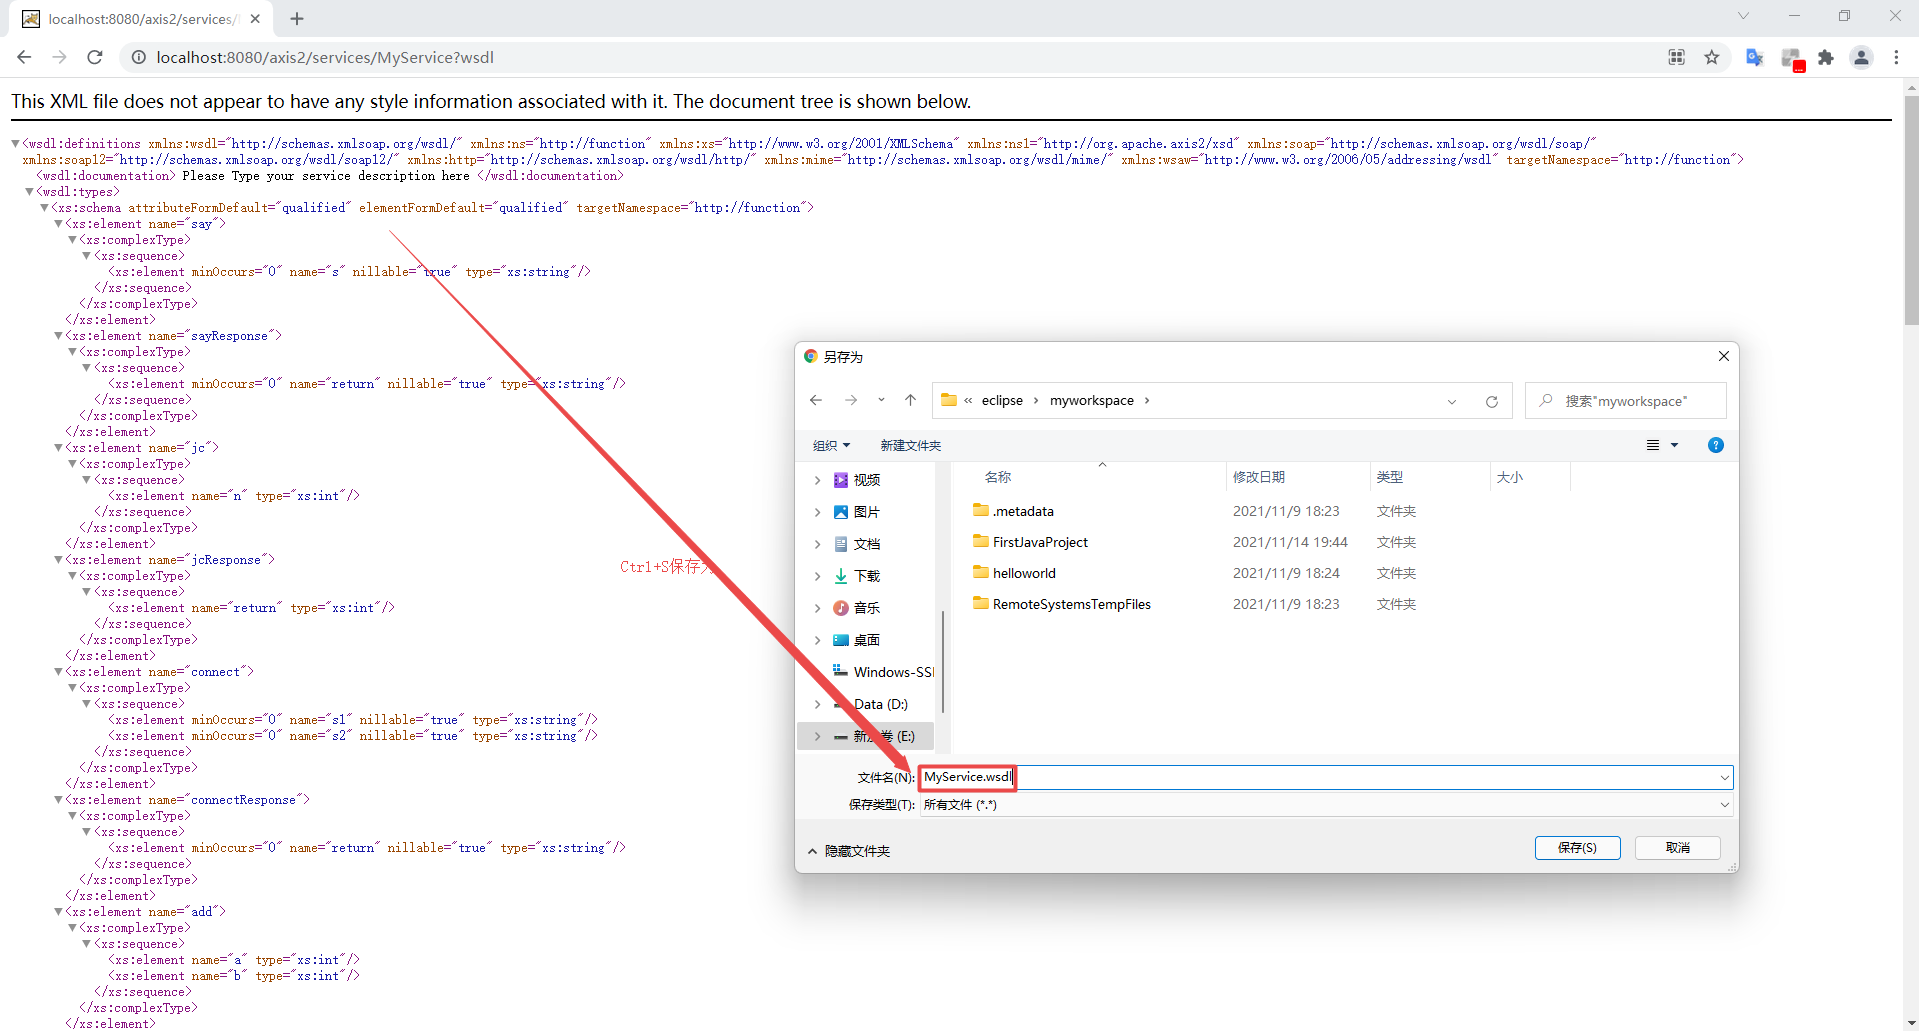Click the 保存(S) button
1919x1031 pixels.
(1577, 848)
